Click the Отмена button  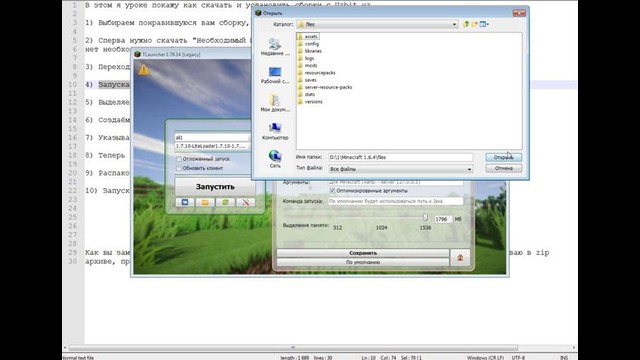coord(503,168)
